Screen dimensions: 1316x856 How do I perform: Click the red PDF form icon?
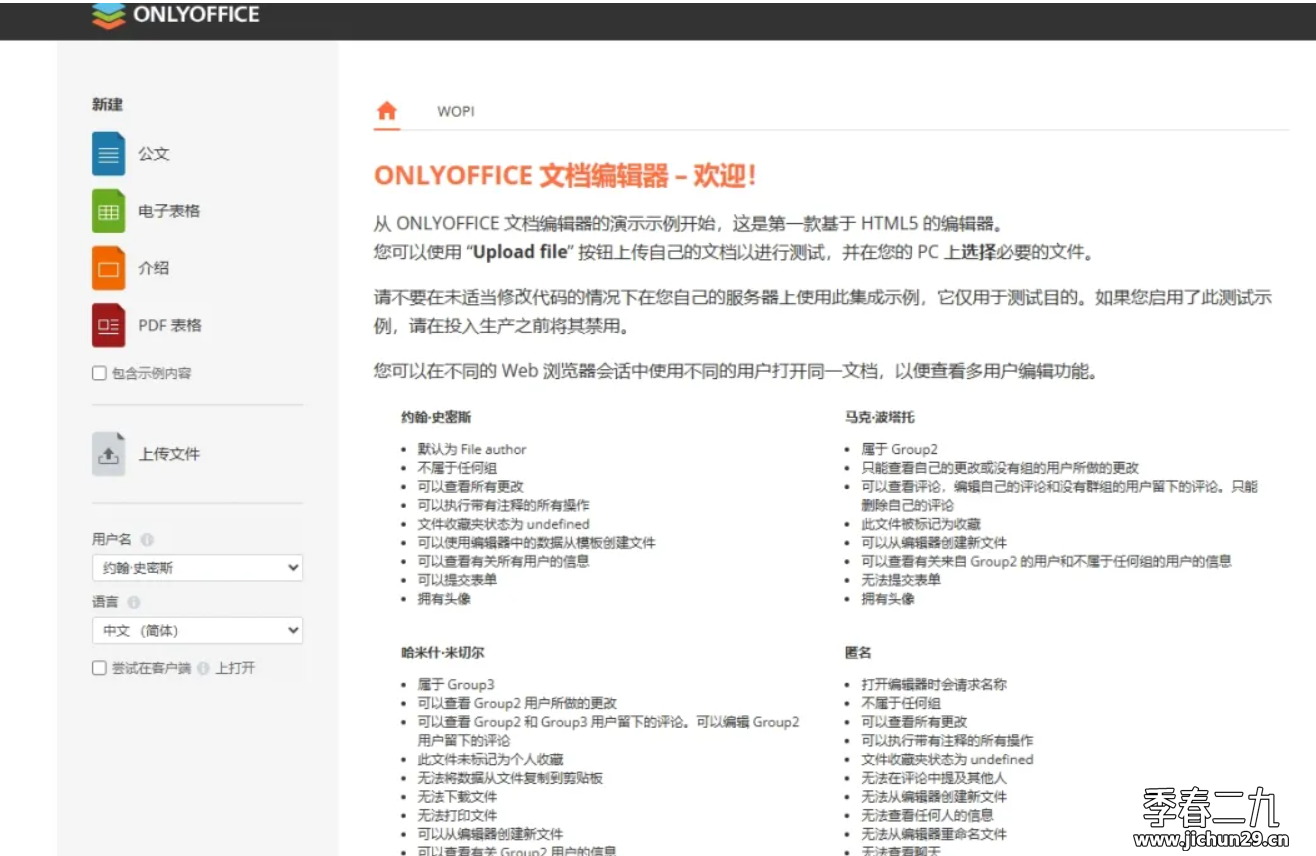[x=108, y=325]
